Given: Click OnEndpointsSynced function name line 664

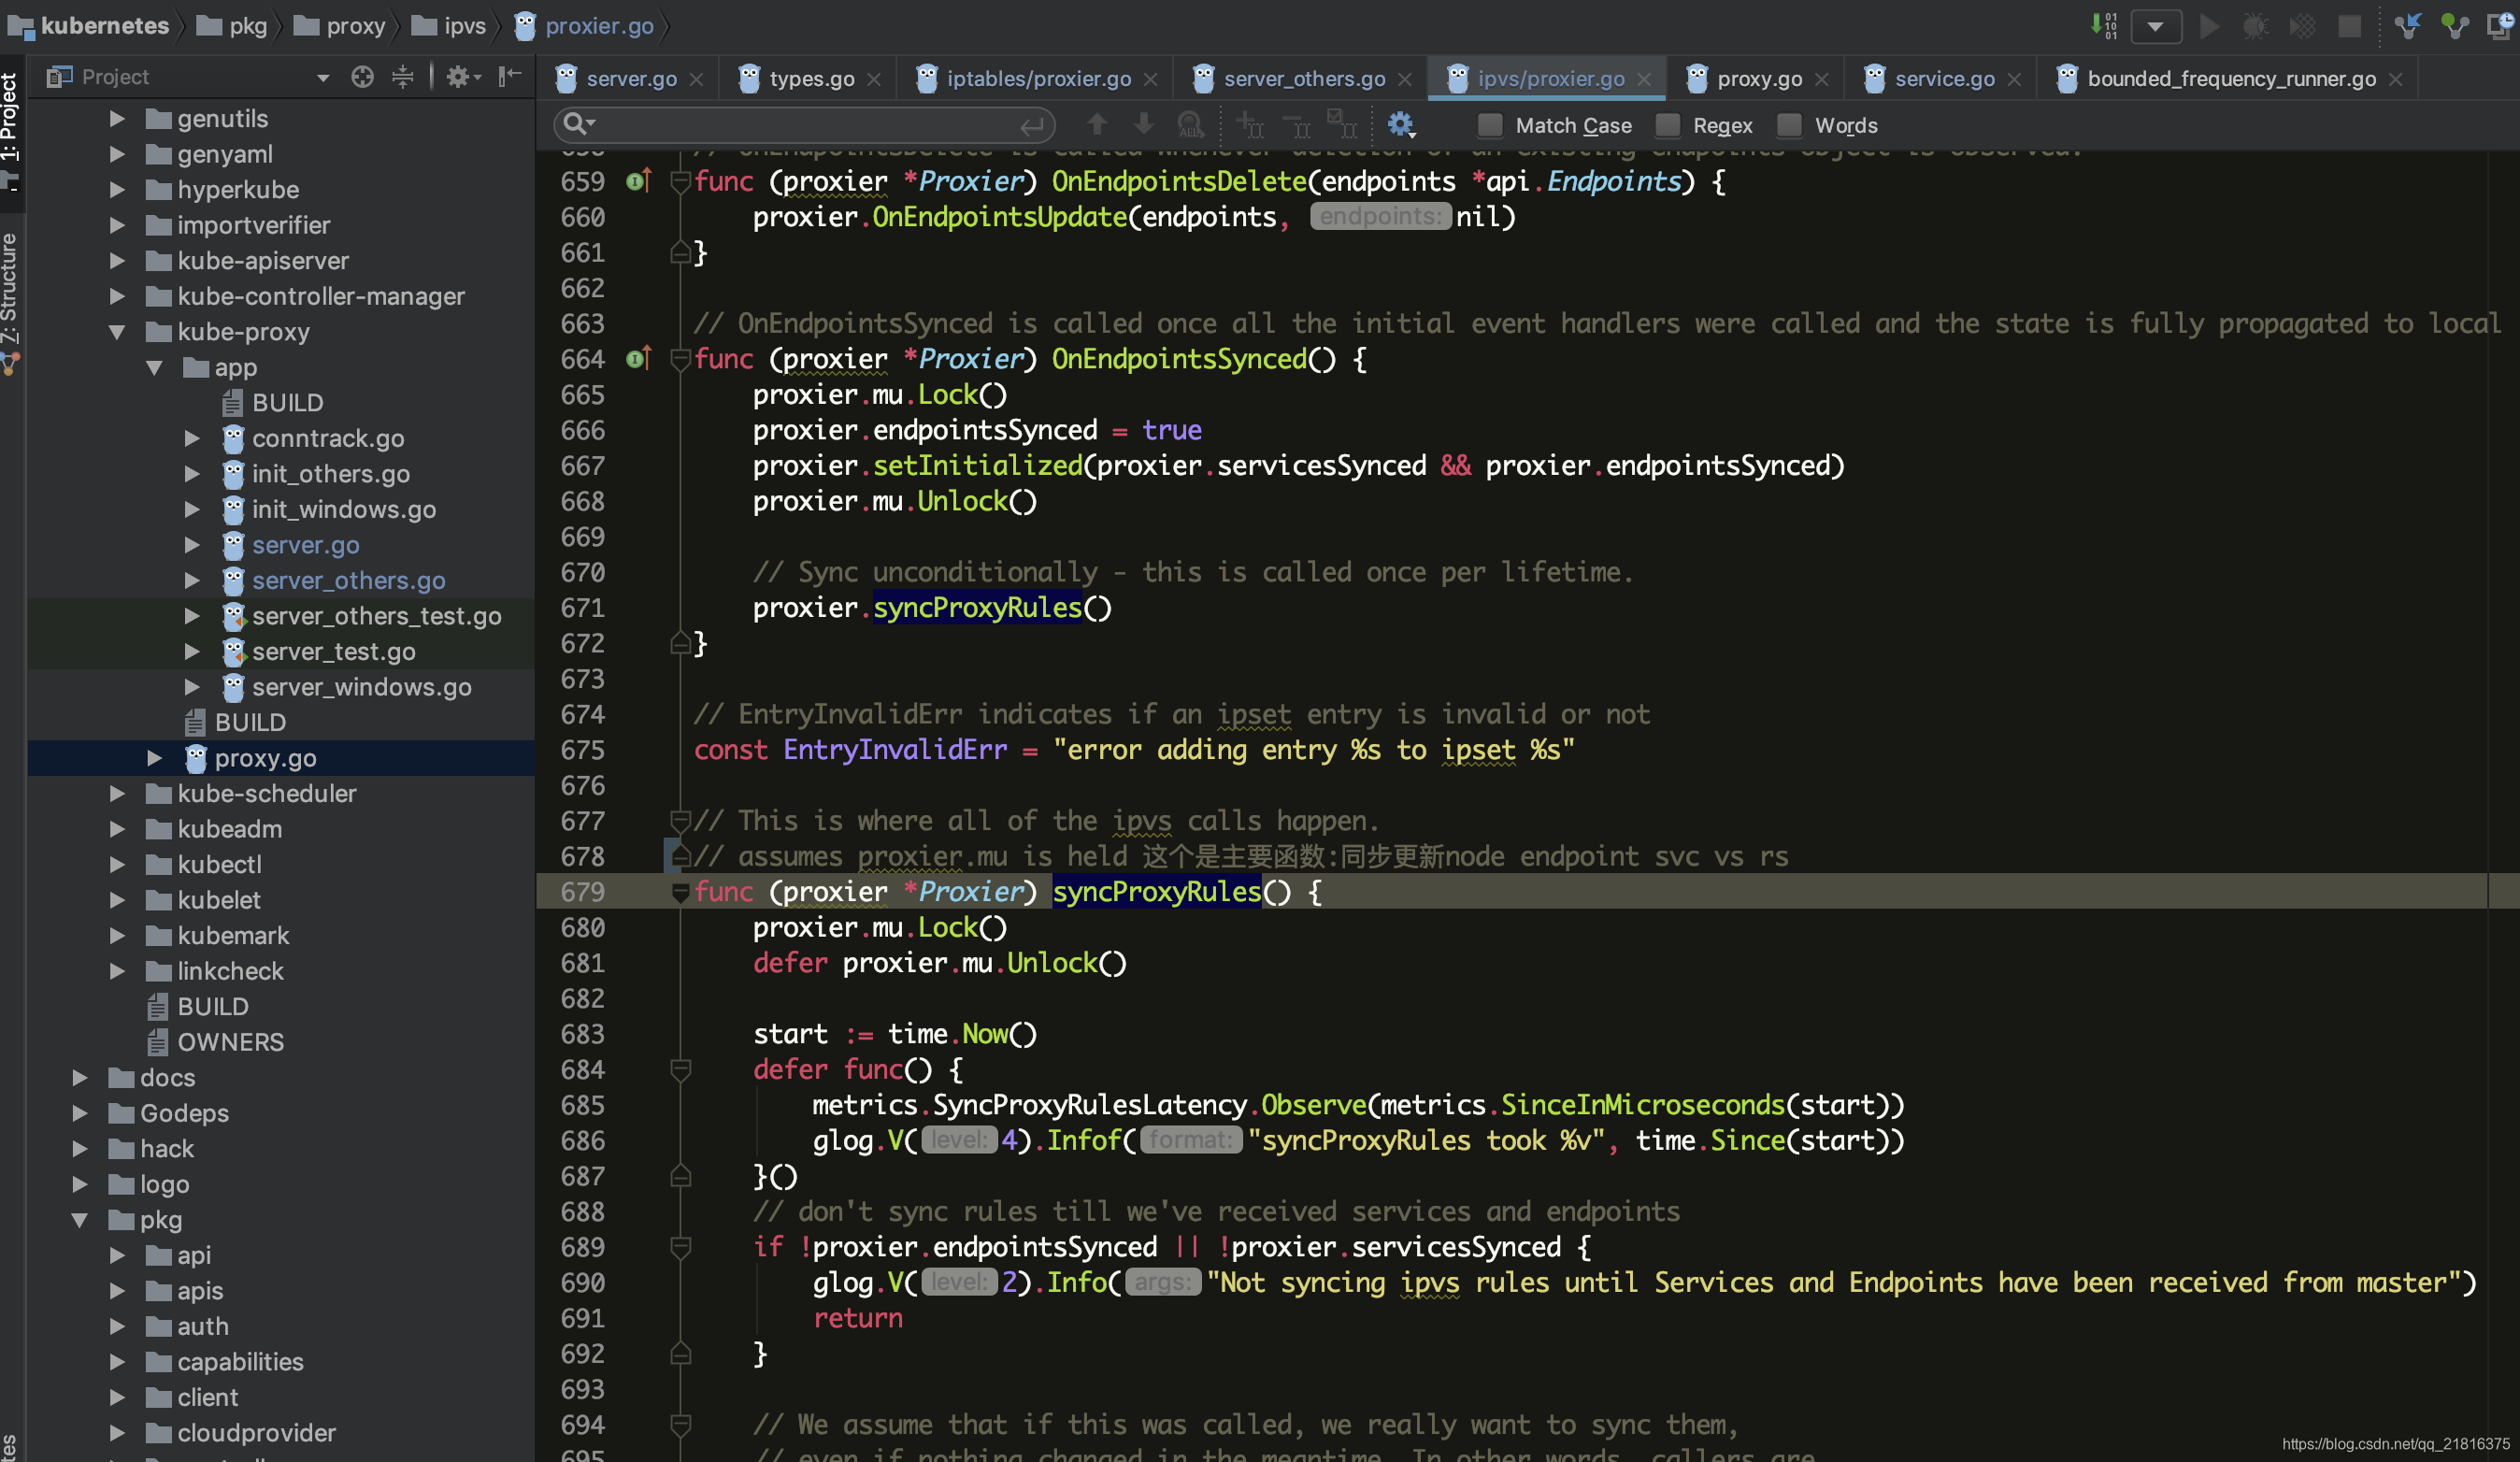Looking at the screenshot, I should click(1179, 359).
